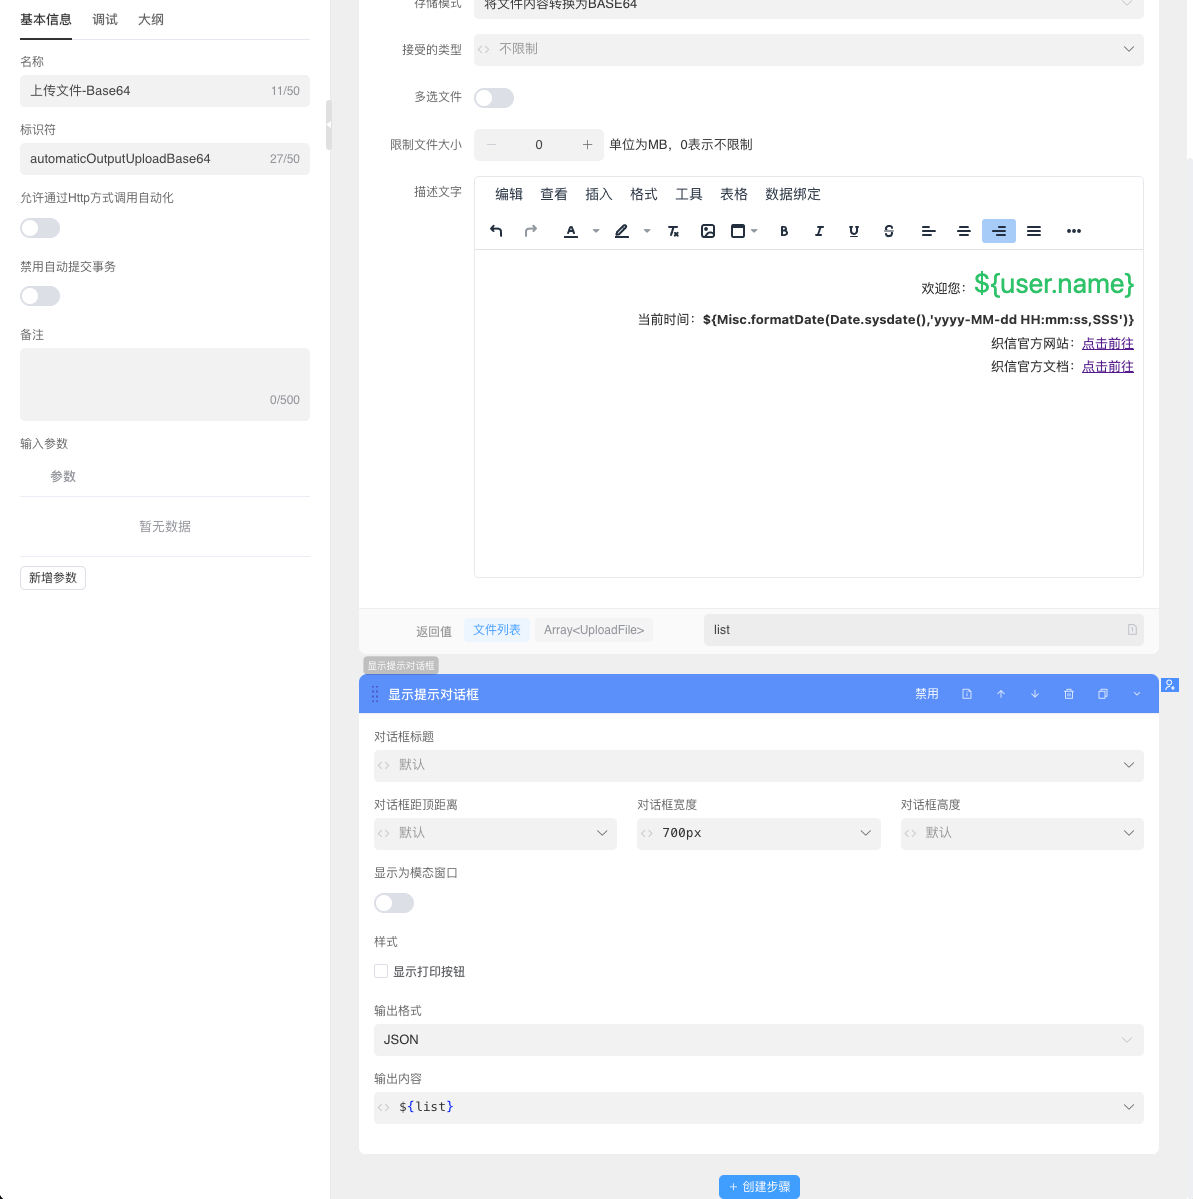Open the 输出格式 JSON dropdown
The width and height of the screenshot is (1193, 1199).
[758, 1040]
